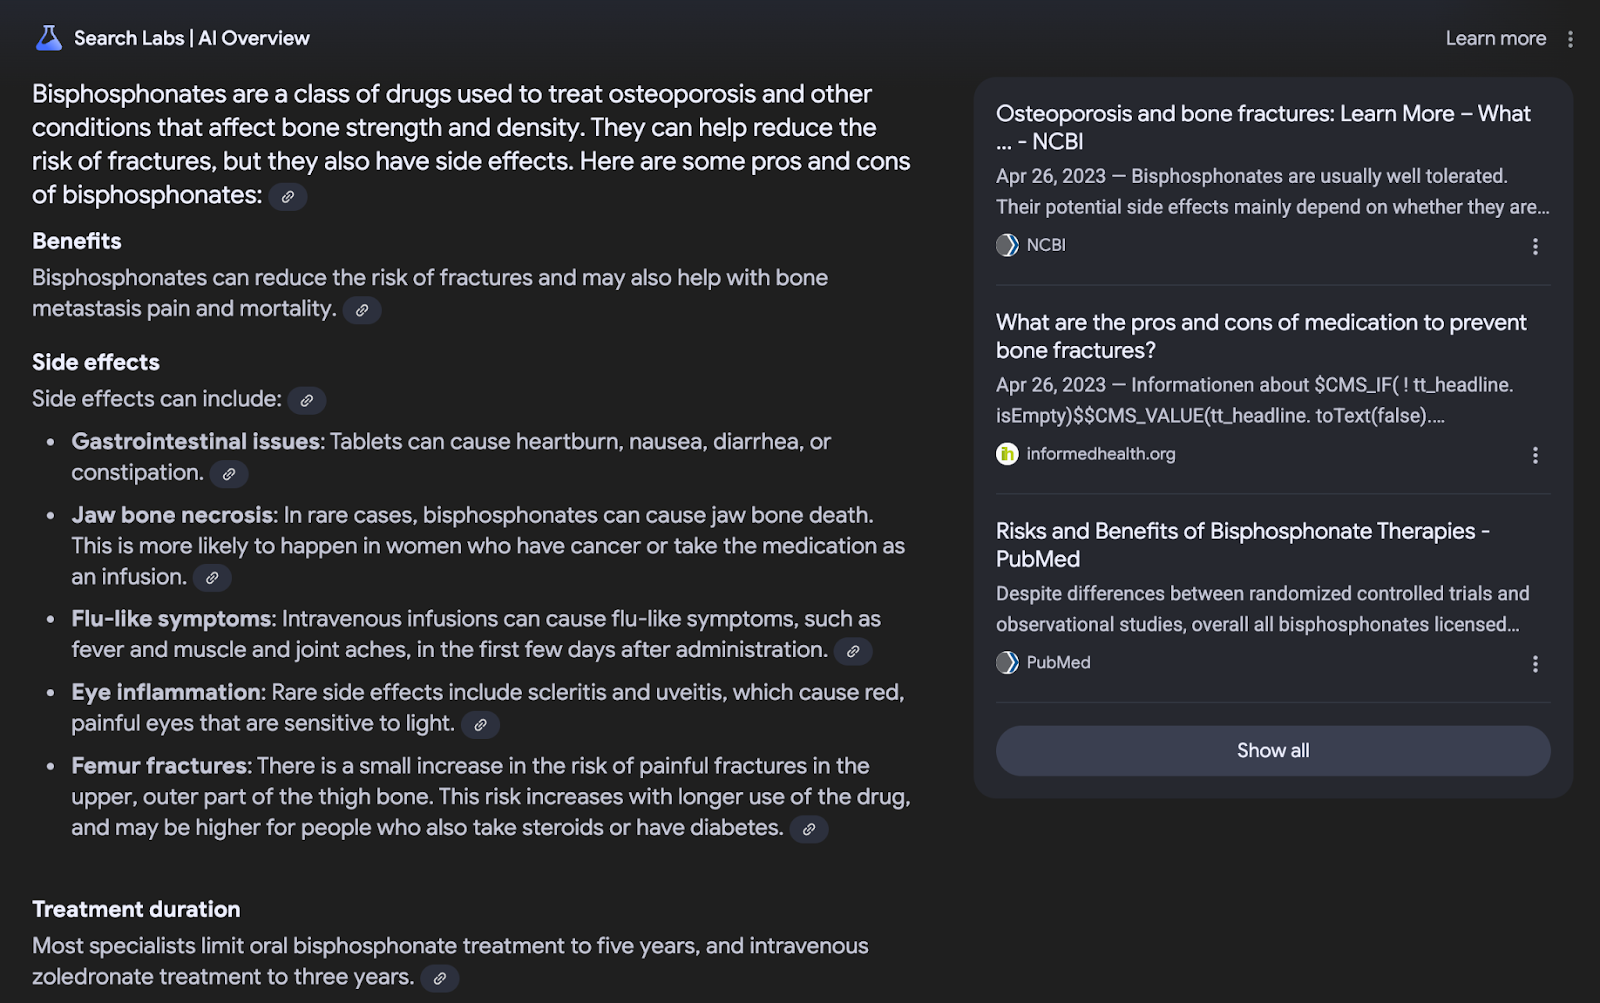Viewport: 1600px width, 1003px height.
Task: Click the informedhealth.org site favicon
Action: pyautogui.click(x=1007, y=454)
